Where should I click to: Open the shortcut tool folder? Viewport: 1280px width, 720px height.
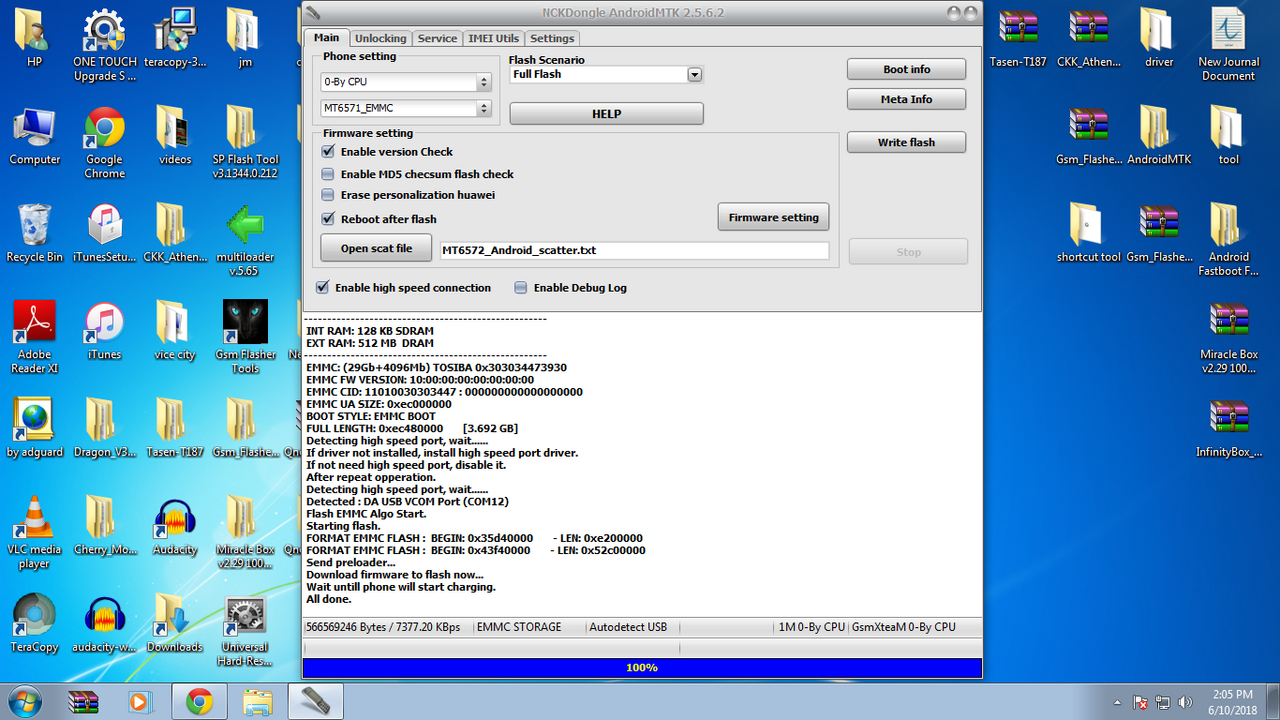coord(1088,234)
